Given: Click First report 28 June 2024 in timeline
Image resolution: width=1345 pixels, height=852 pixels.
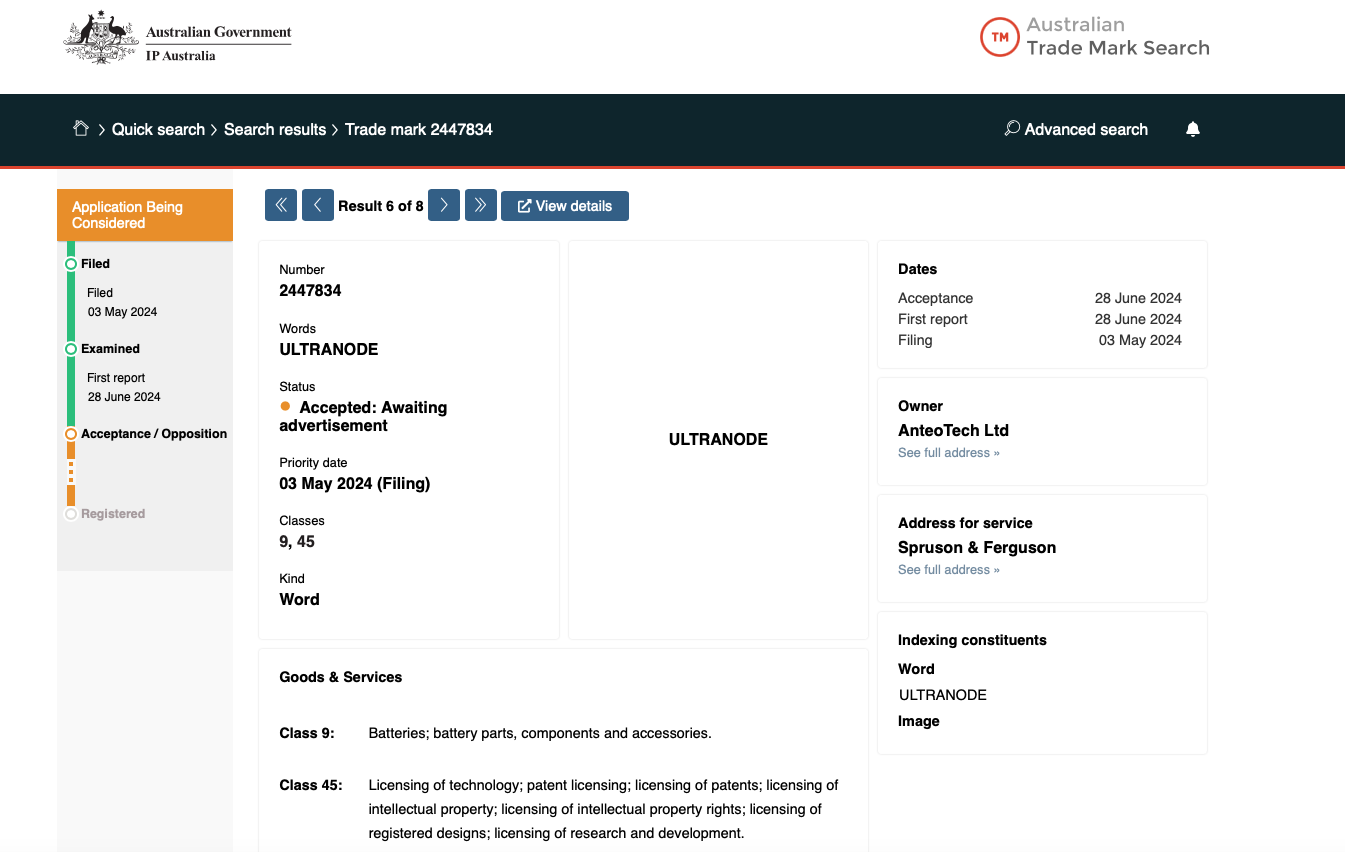Looking at the screenshot, I should [x=124, y=387].
